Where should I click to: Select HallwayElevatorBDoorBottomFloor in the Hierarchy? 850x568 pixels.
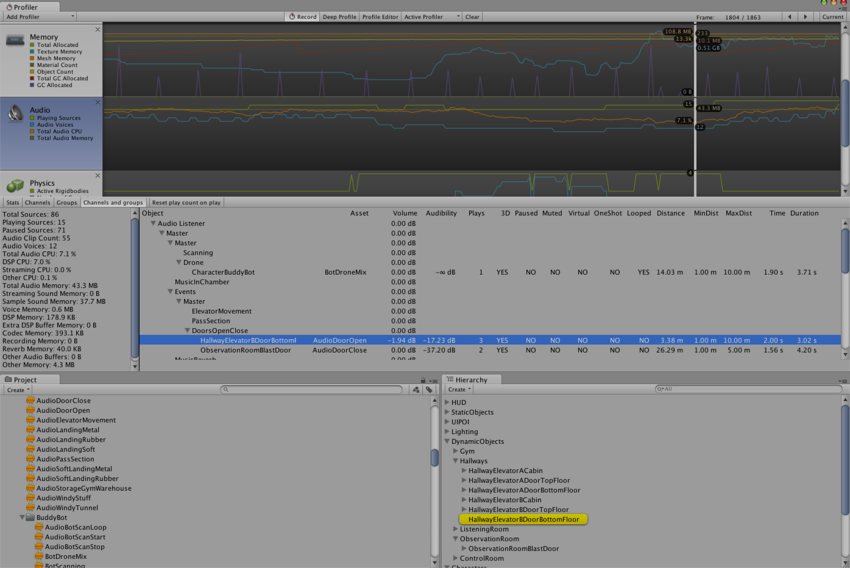523,519
